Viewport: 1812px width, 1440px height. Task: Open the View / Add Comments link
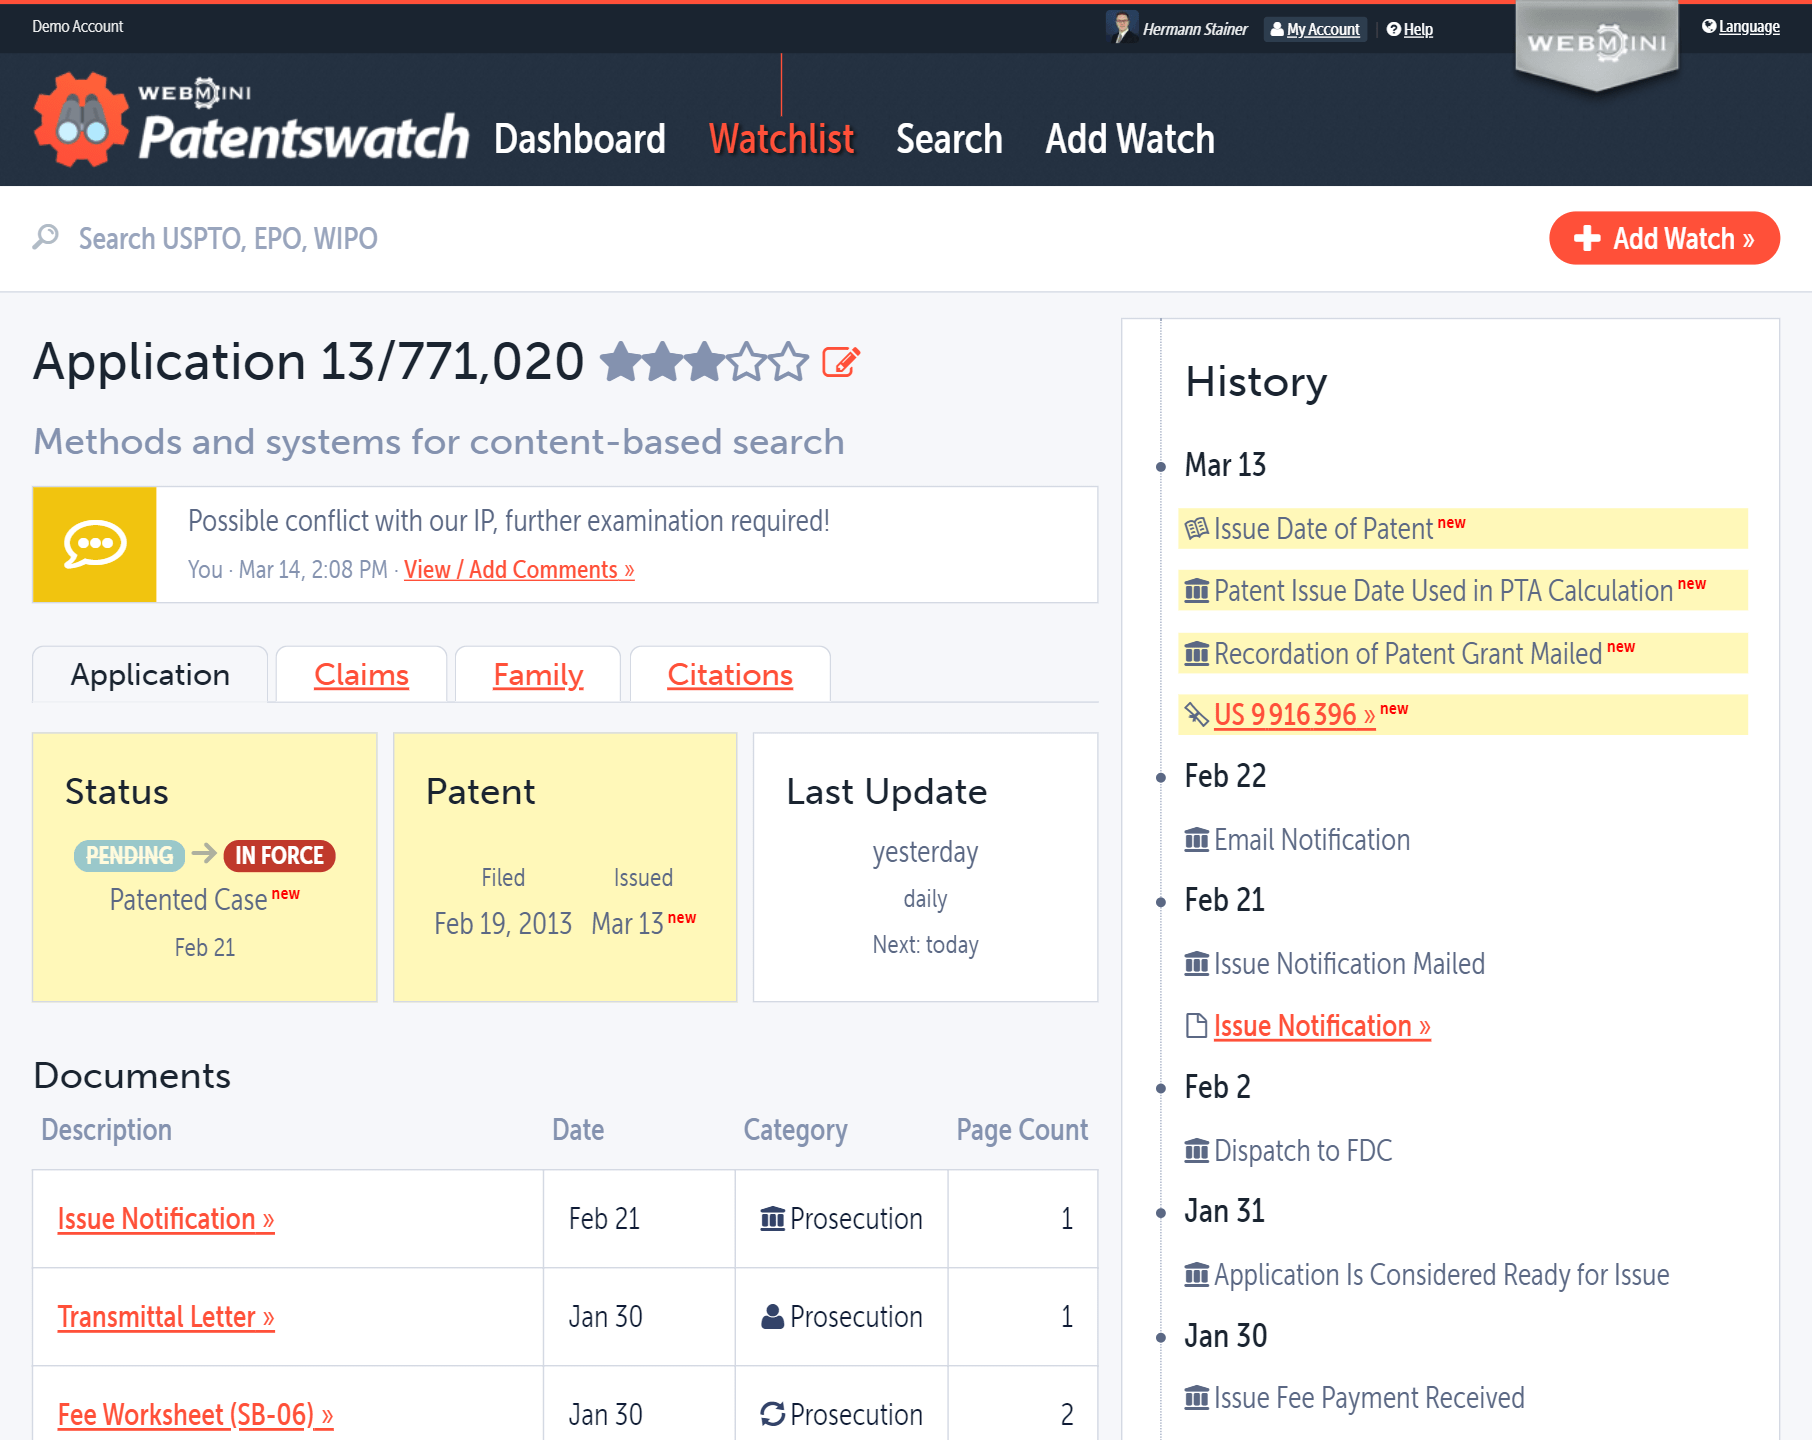click(518, 569)
